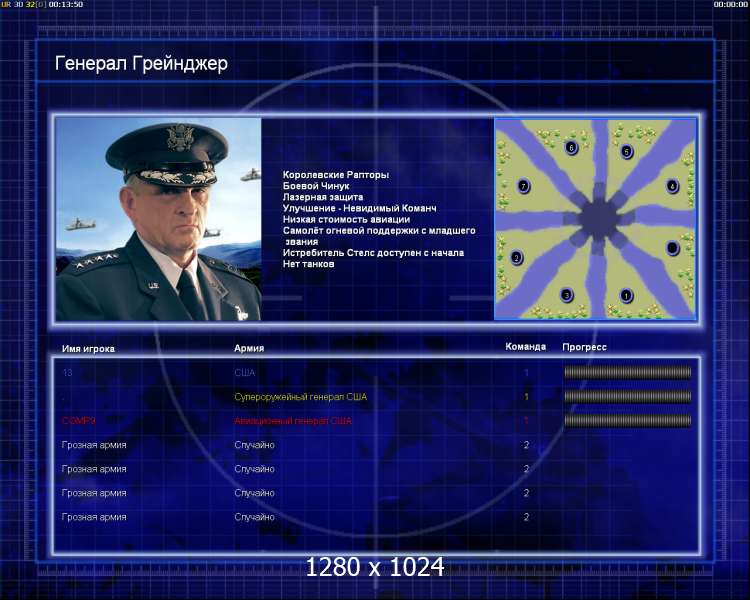Click progress bar of Супероружейный генерал row
This screenshot has width=750, height=600.
point(628,396)
